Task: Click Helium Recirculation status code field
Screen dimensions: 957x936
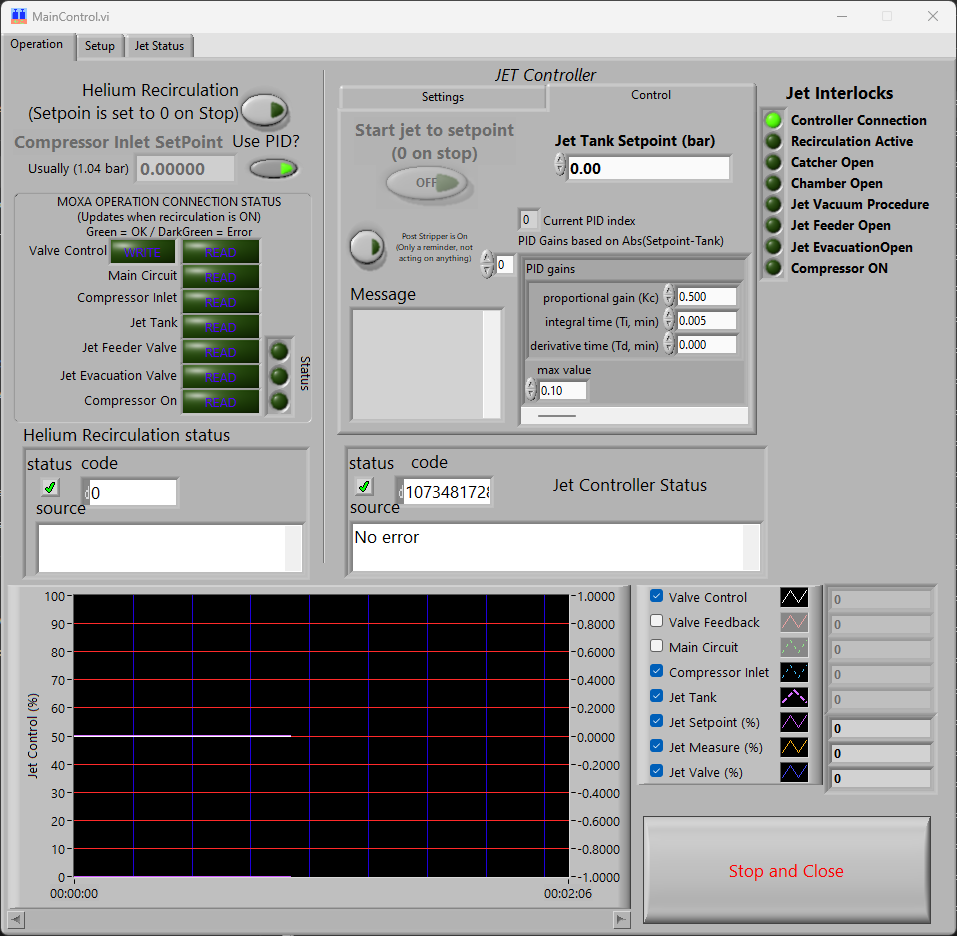Action: [x=132, y=492]
